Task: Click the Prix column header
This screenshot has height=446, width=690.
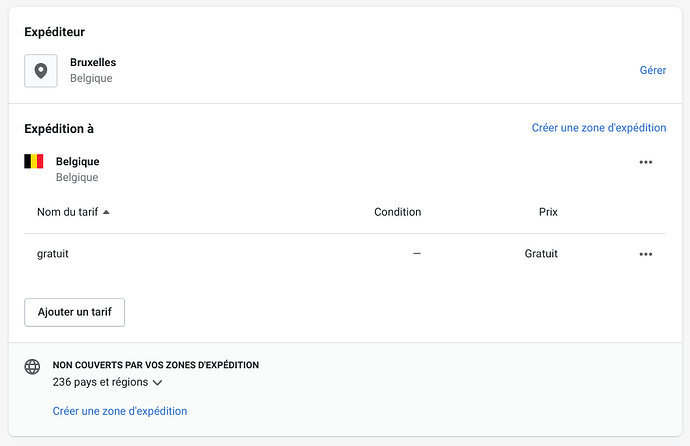Action: pos(548,212)
